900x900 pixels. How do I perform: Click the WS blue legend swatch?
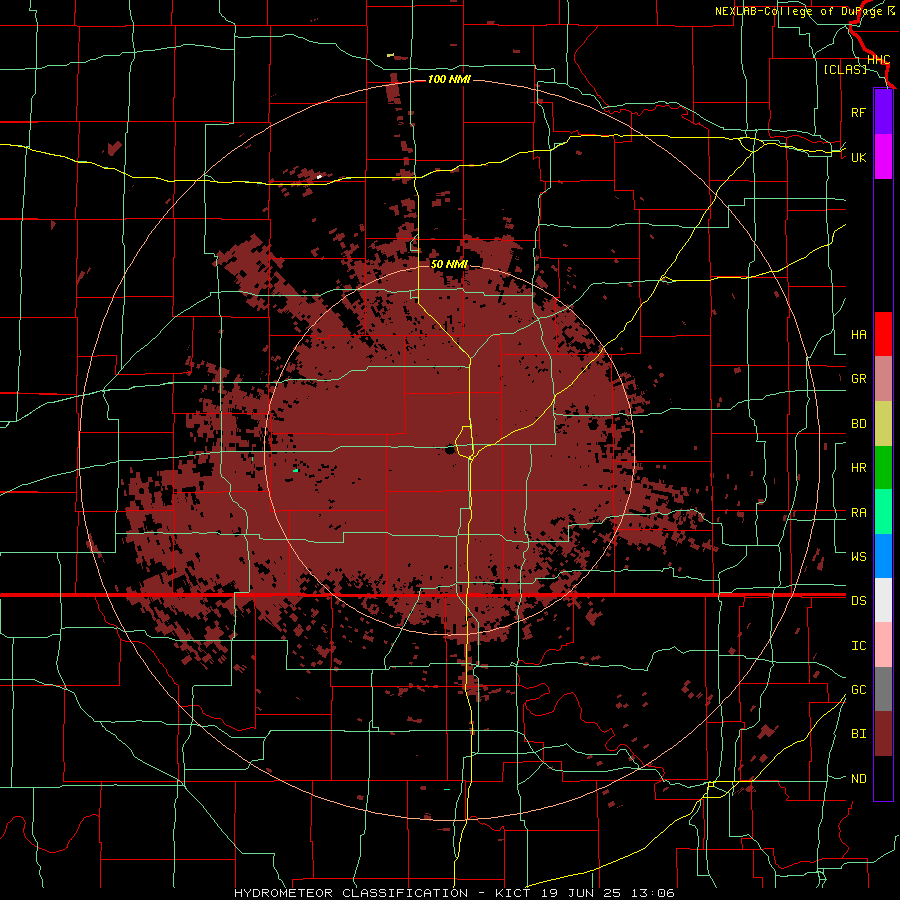883,556
